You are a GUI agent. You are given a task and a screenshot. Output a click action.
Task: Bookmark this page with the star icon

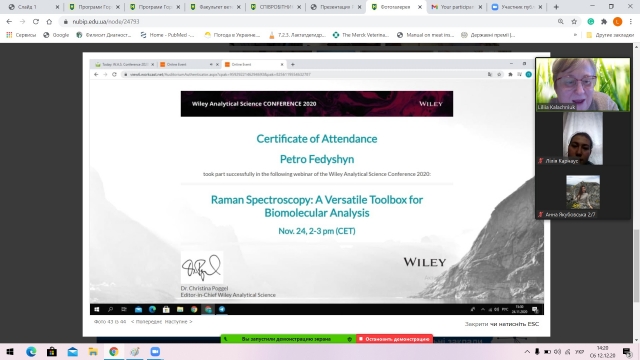click(574, 21)
